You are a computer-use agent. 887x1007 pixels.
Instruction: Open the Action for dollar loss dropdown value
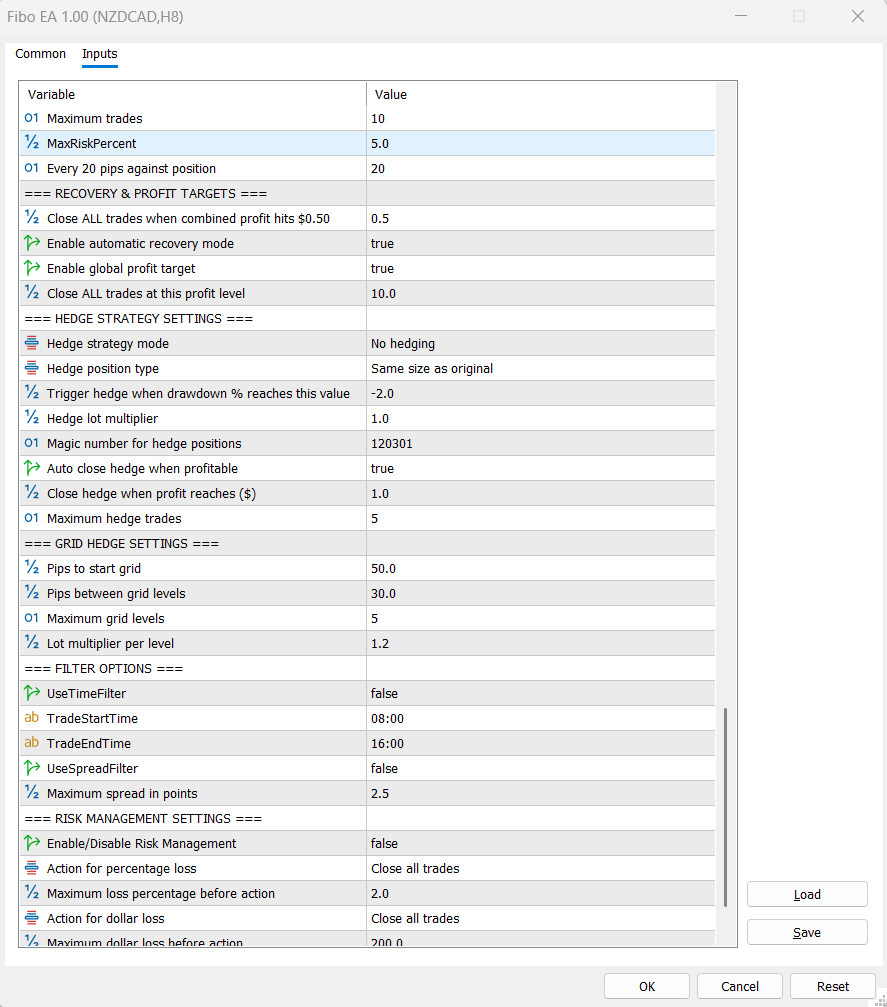tap(540, 918)
